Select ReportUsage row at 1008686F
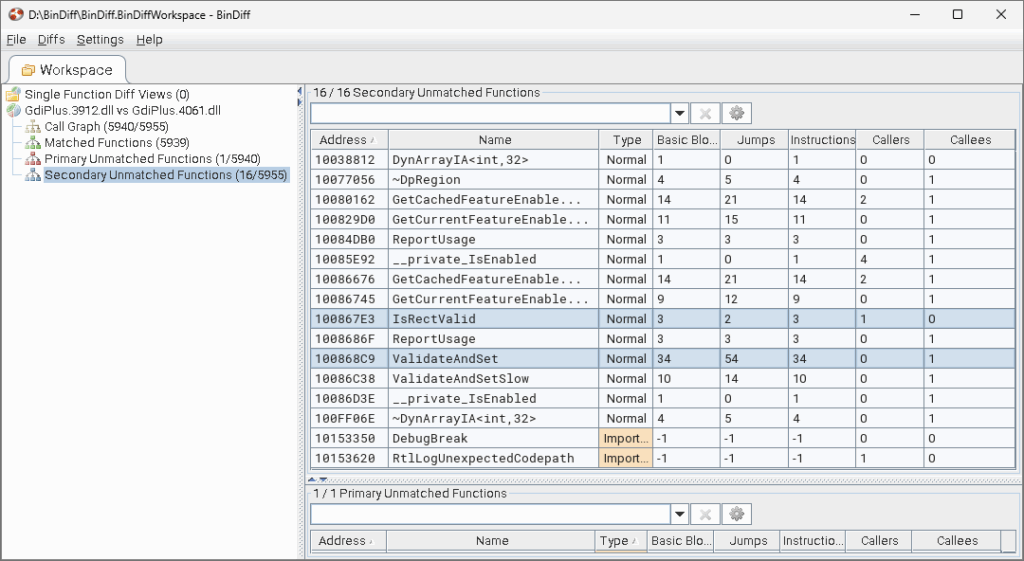 (663, 339)
